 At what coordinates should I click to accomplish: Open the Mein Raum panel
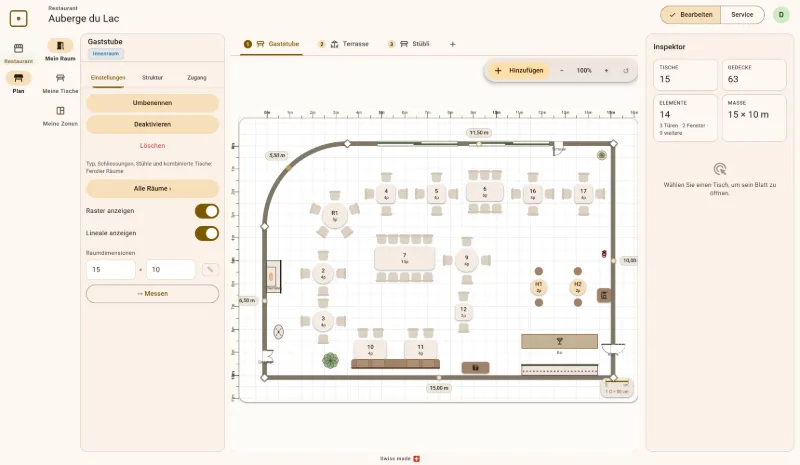[60, 50]
